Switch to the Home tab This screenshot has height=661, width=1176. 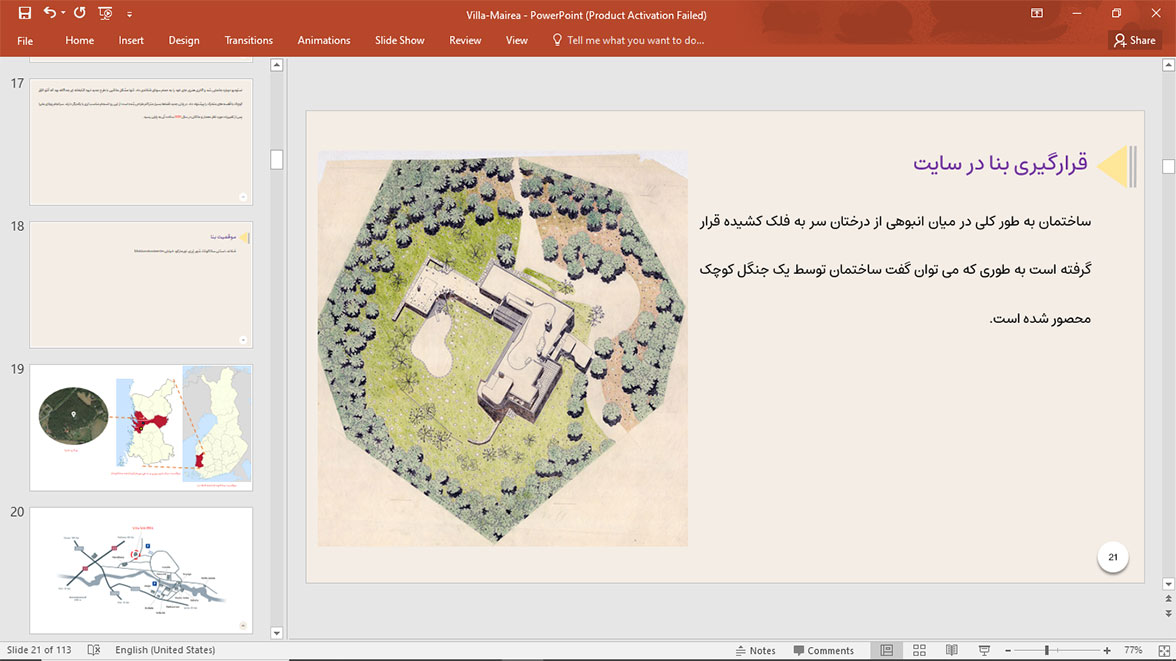[x=80, y=41]
